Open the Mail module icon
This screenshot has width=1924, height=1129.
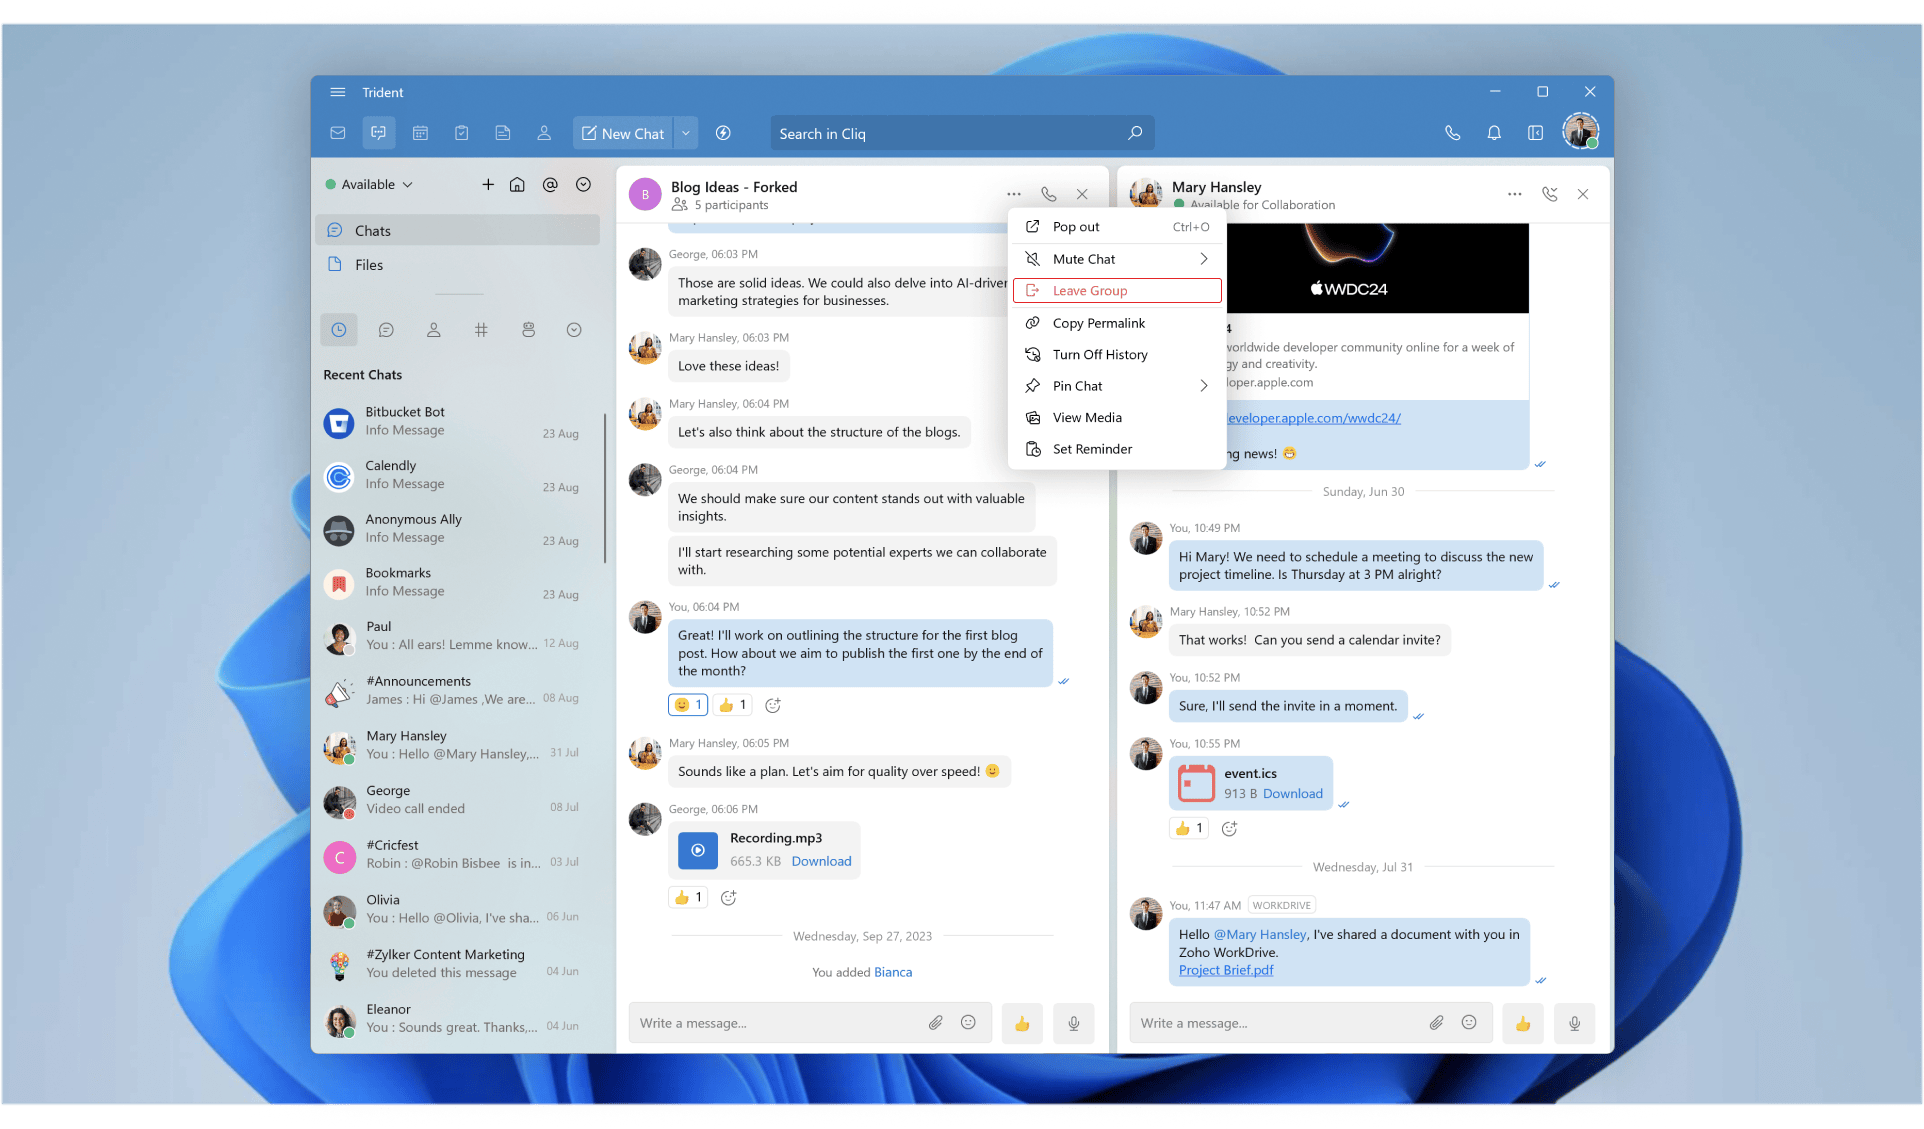(338, 133)
